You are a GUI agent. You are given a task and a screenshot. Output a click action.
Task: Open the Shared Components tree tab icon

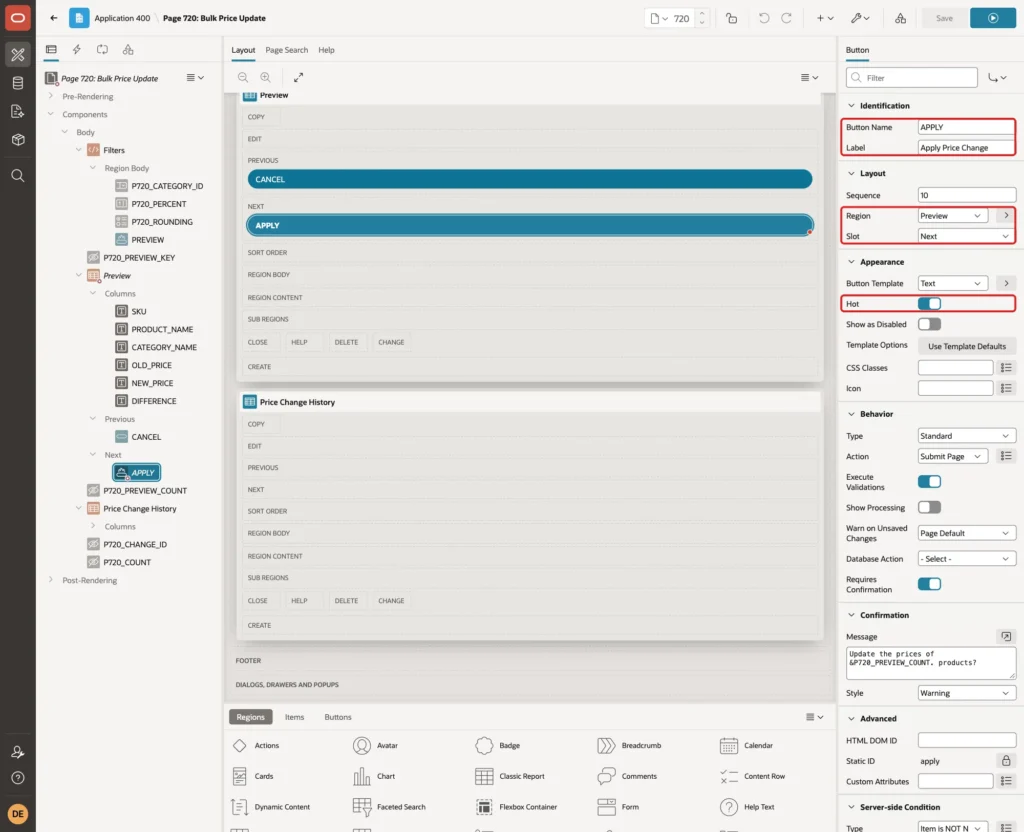128,50
